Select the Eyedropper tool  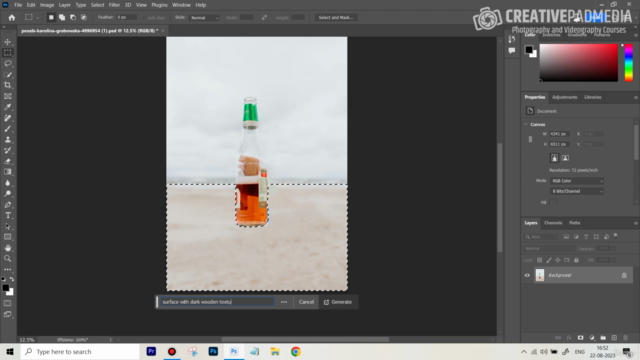tap(8, 107)
